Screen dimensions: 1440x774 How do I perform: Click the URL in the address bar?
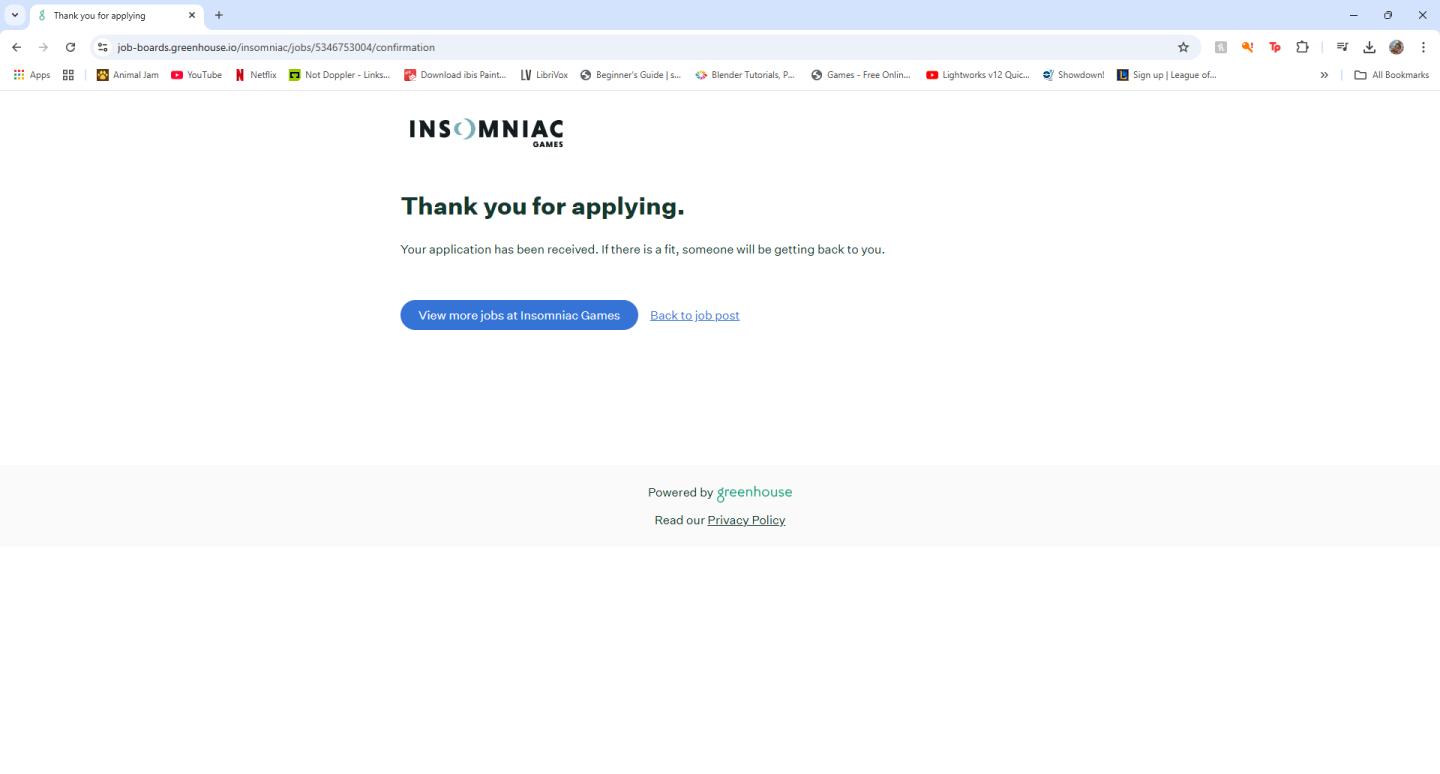[276, 47]
